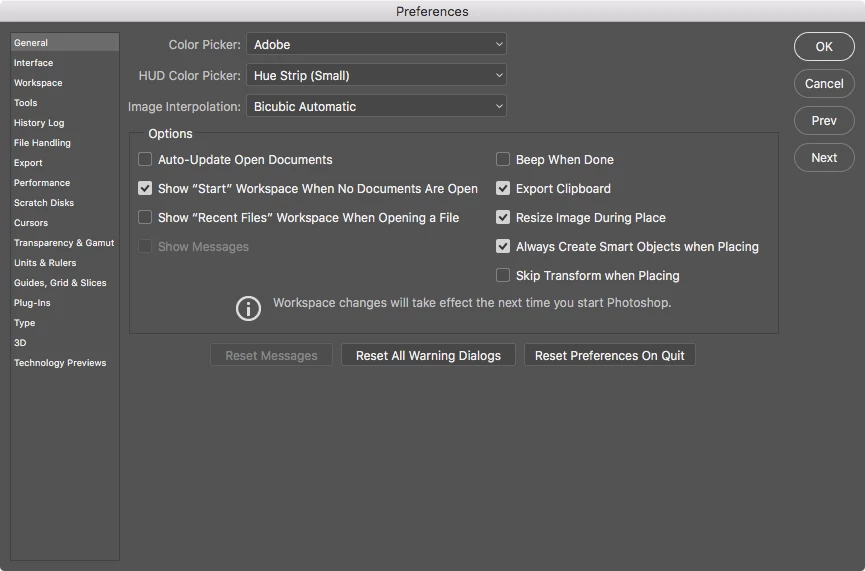Viewport: 865px width, 571px height.
Task: Disable the Export Clipboard checkbox
Action: coord(503,189)
